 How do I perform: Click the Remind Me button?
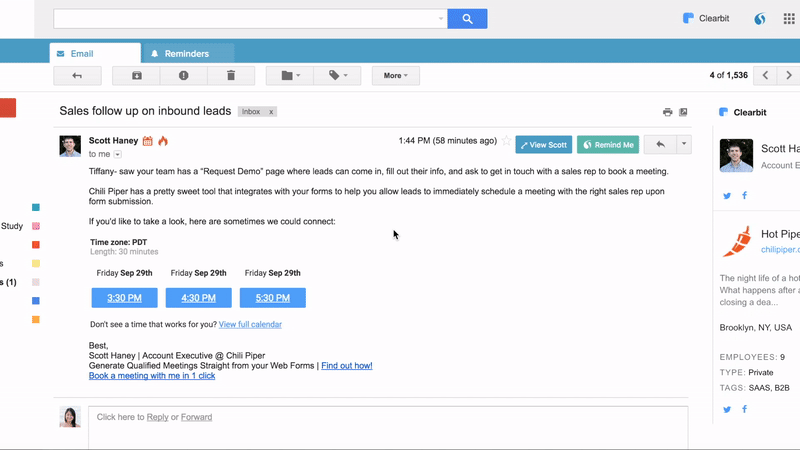coord(608,145)
